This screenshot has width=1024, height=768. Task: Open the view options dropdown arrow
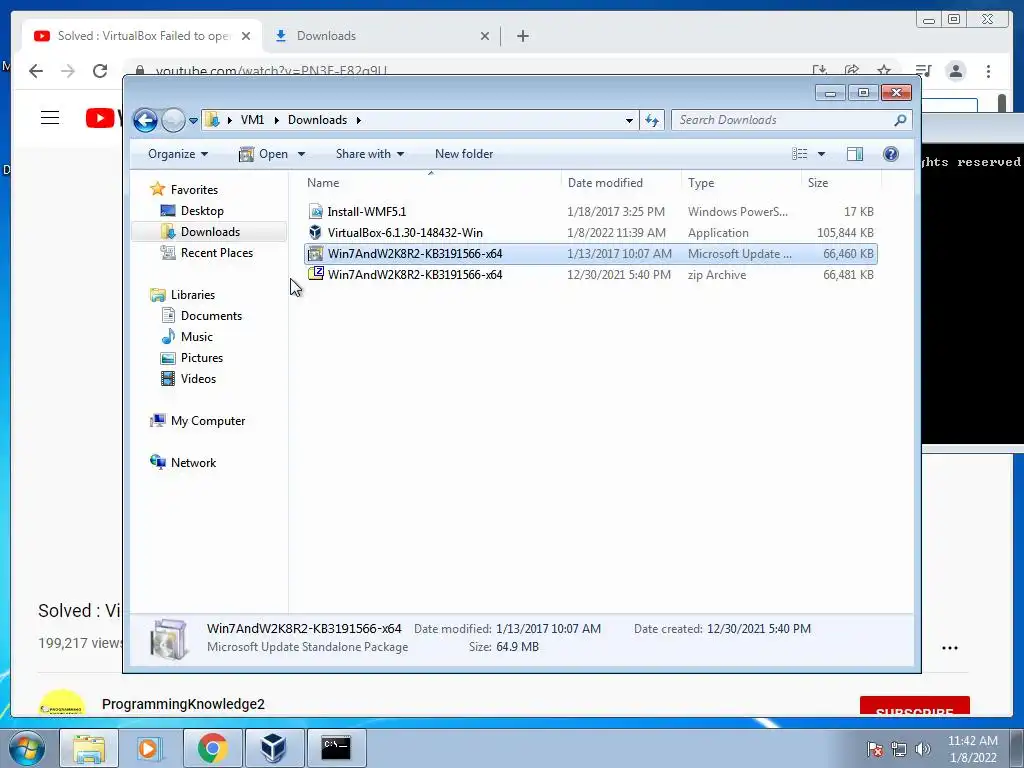coord(822,154)
